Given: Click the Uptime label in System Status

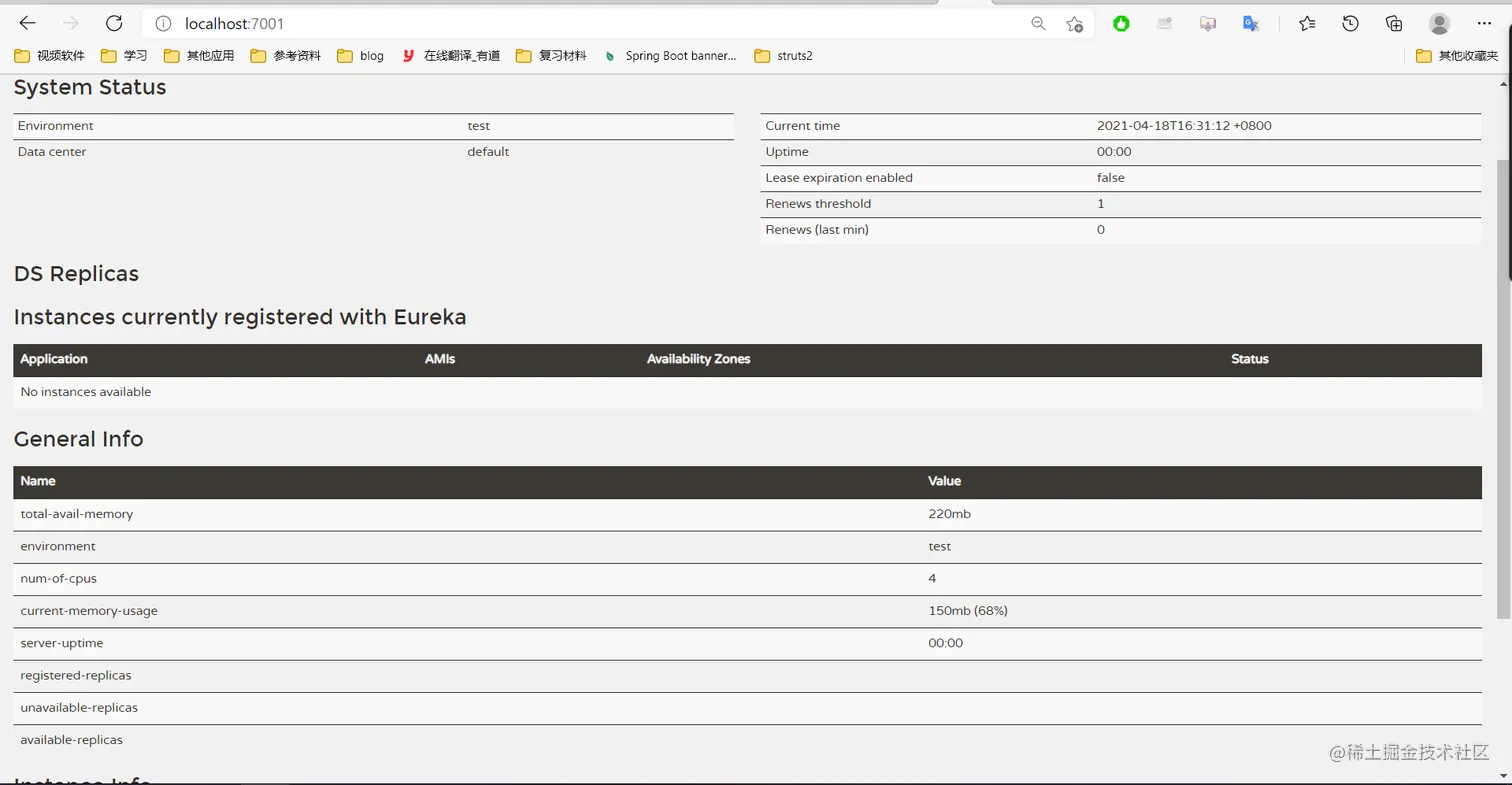Looking at the screenshot, I should tap(787, 152).
